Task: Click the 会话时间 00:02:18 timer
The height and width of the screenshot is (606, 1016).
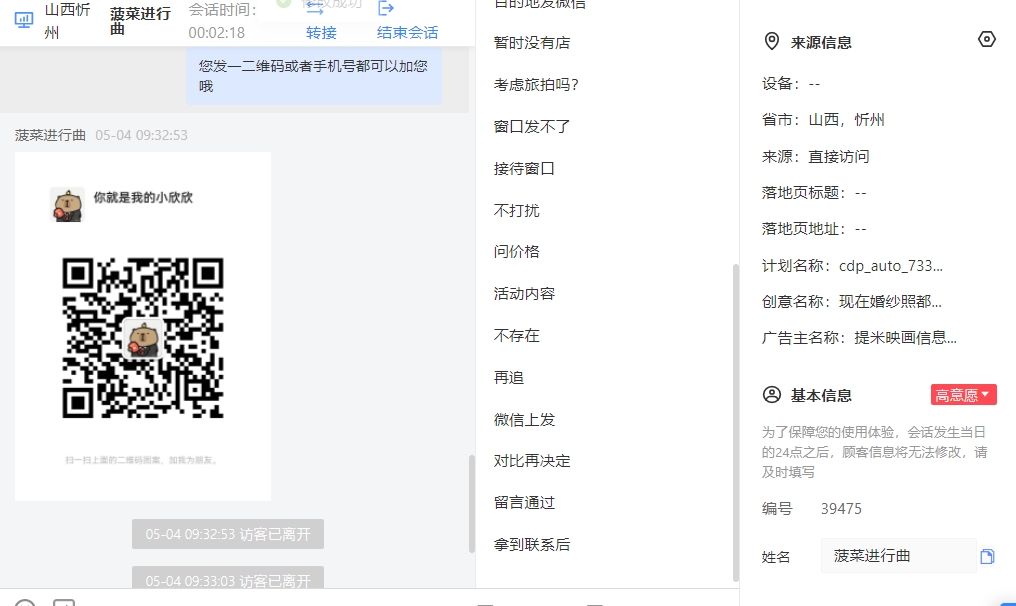Action: pyautogui.click(x=222, y=21)
